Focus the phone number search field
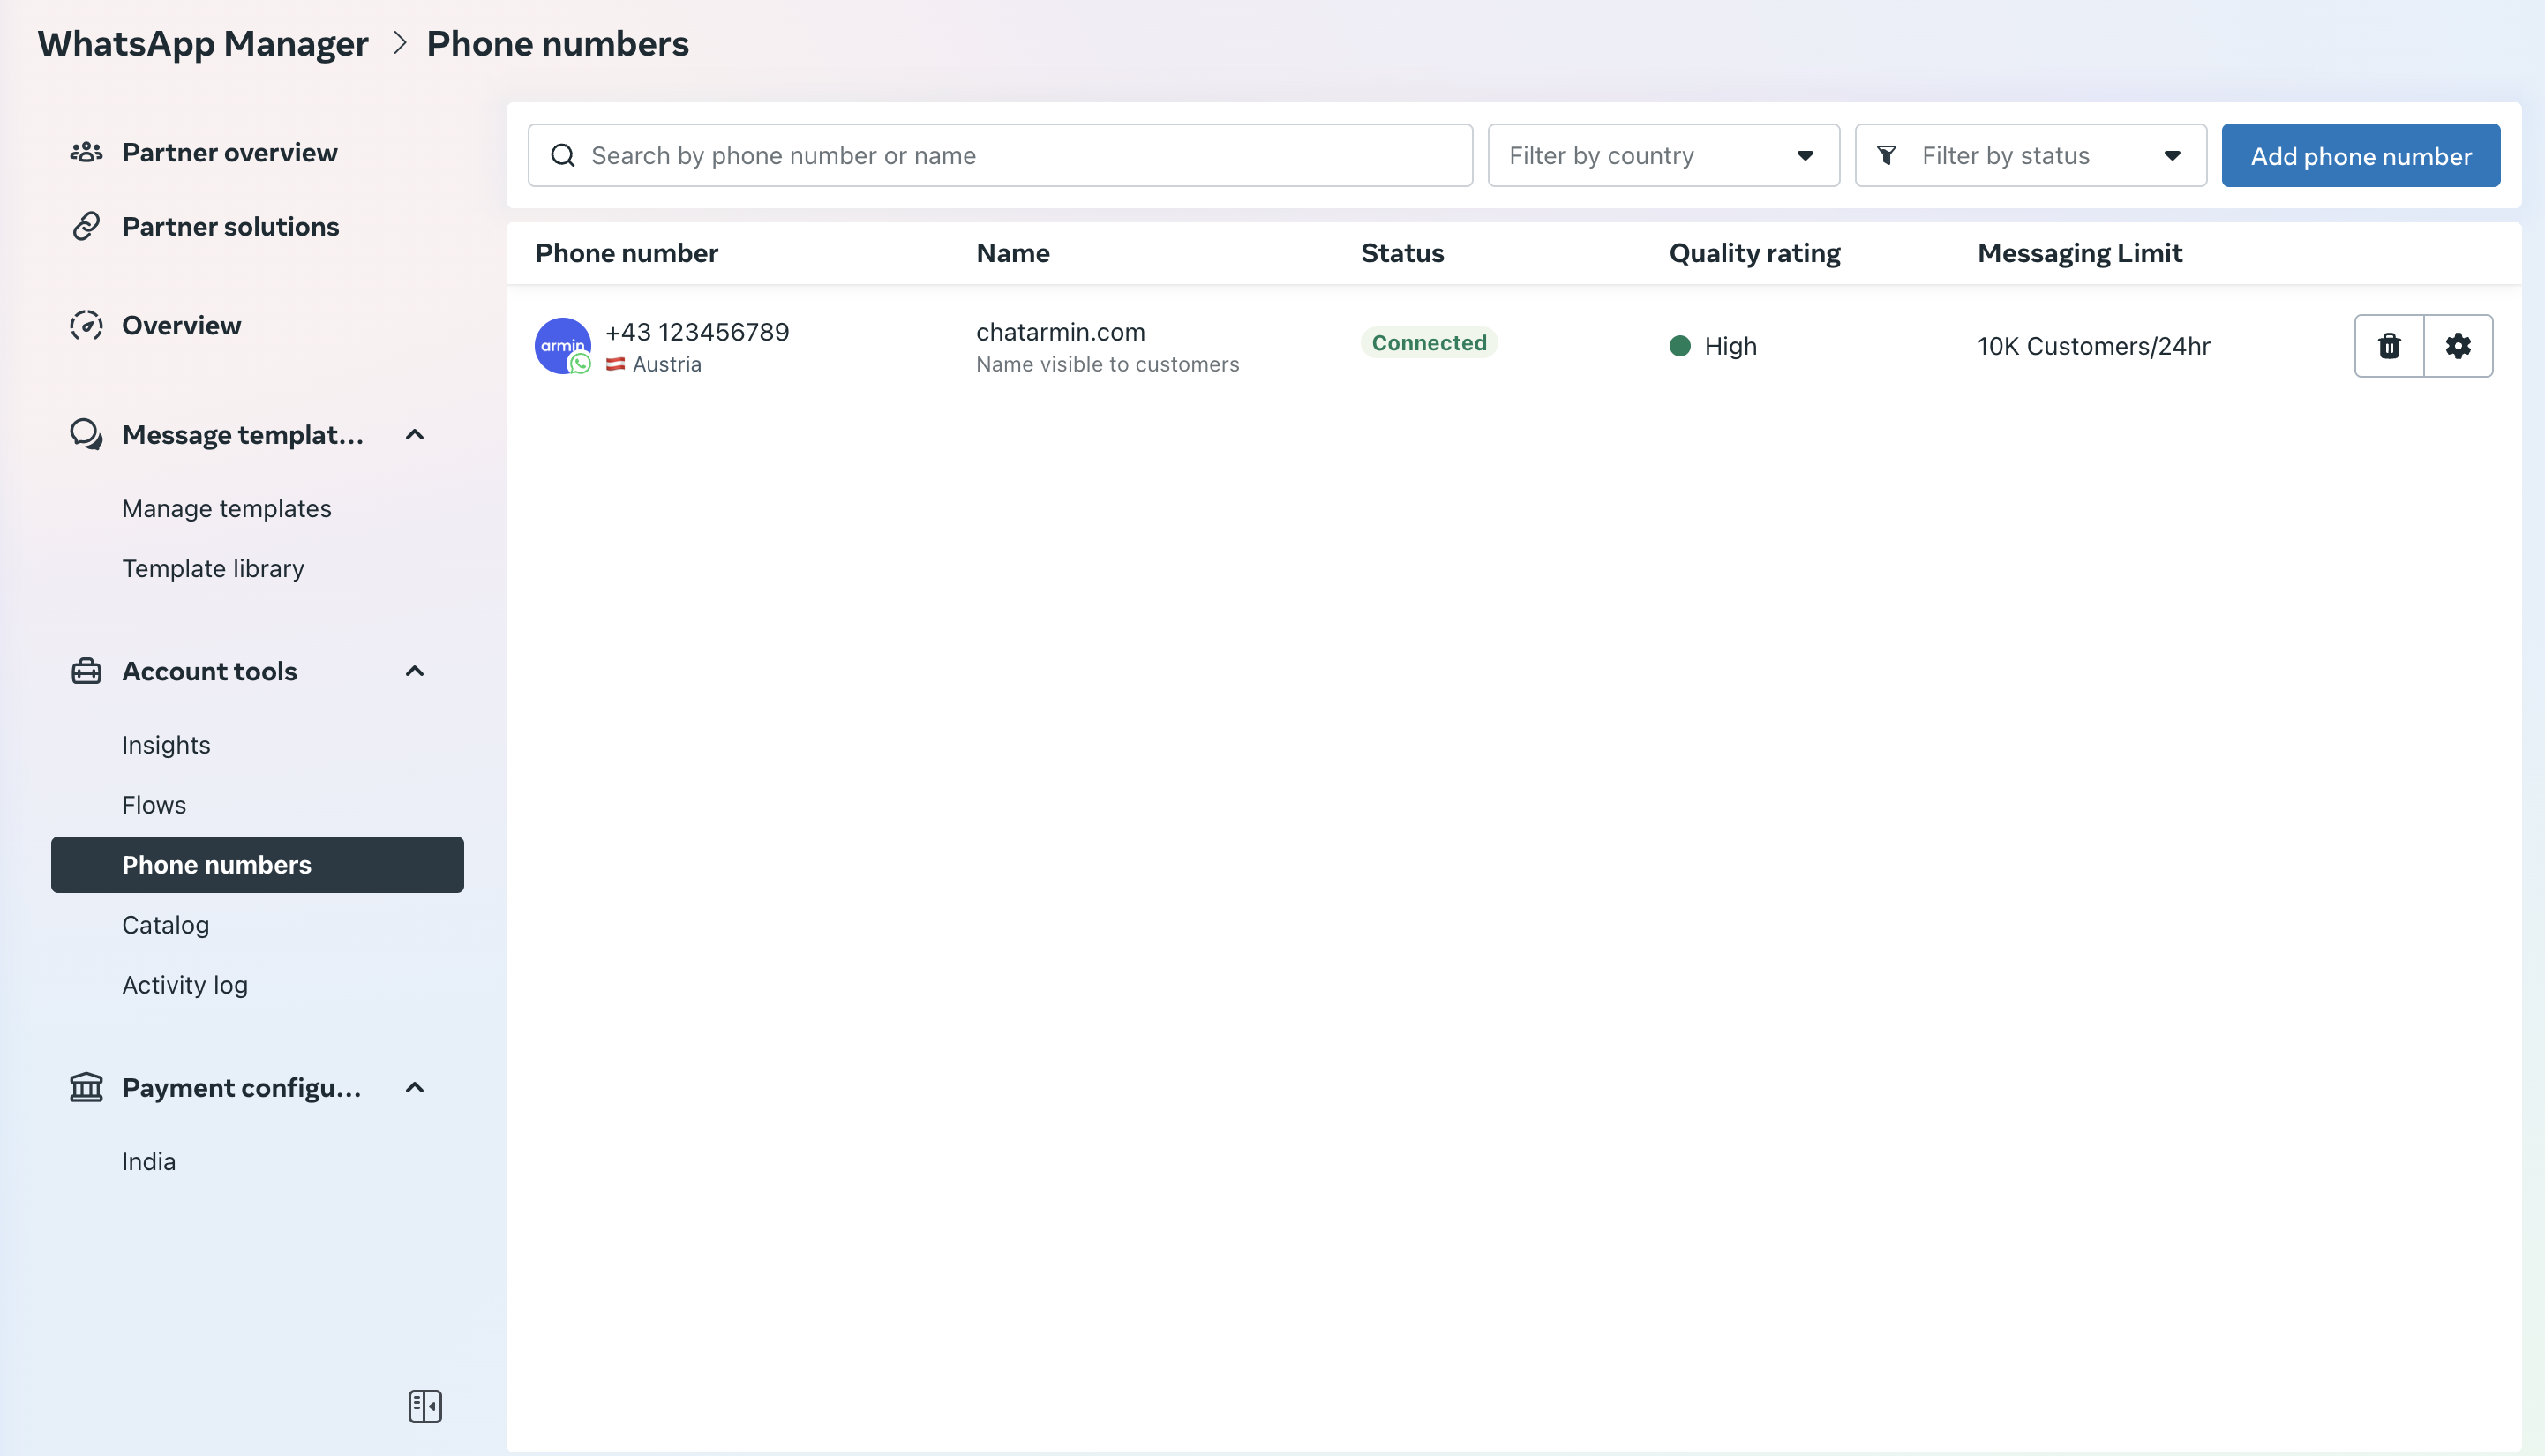This screenshot has height=1456, width=2545. click(x=1000, y=155)
